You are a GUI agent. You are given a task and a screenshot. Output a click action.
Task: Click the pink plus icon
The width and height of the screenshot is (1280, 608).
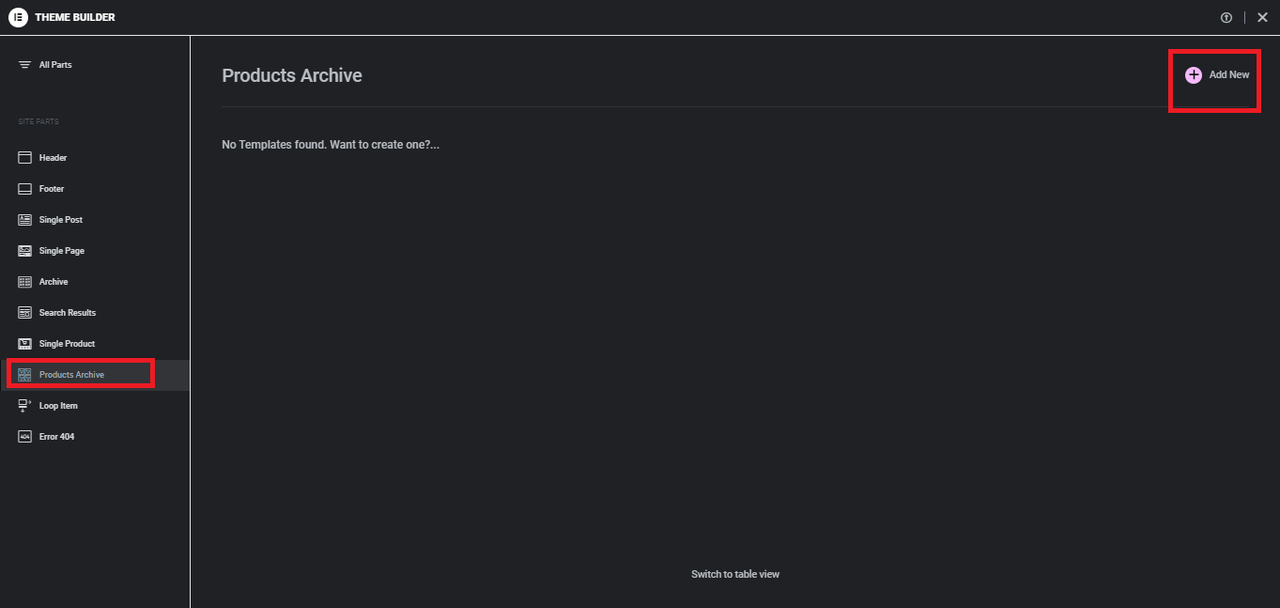1193,75
